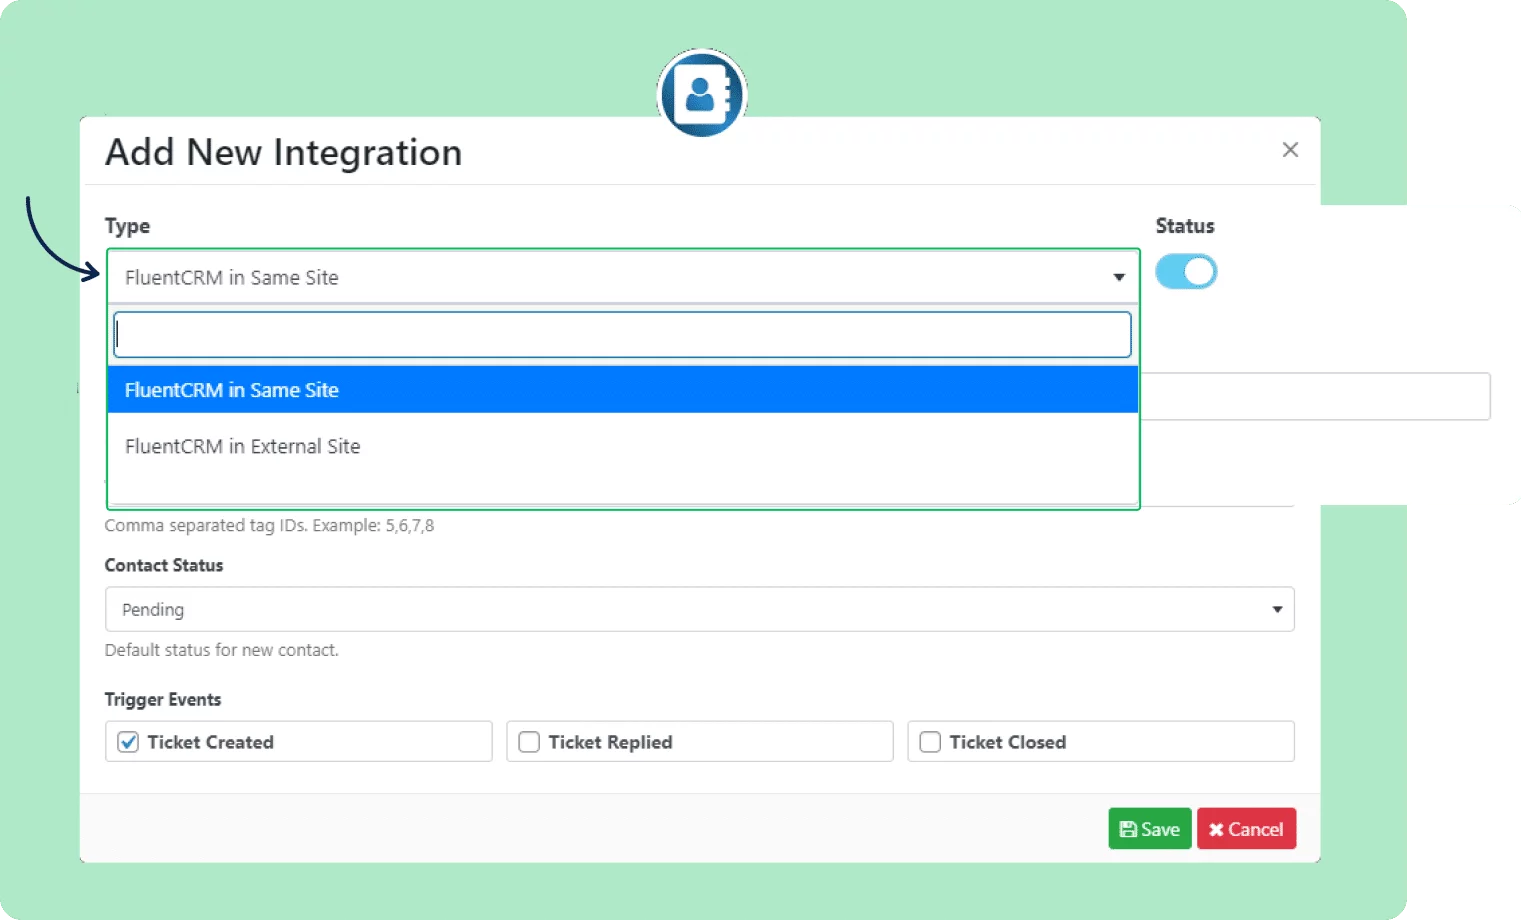The height and width of the screenshot is (920, 1524).
Task: Click the Trigger Events label
Action: pos(163,700)
